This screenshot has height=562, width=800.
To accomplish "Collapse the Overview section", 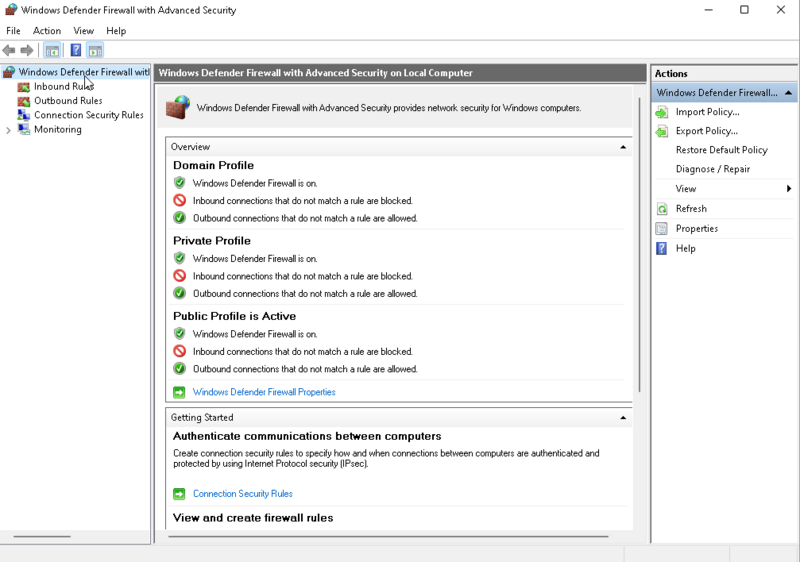I will point(623,147).
